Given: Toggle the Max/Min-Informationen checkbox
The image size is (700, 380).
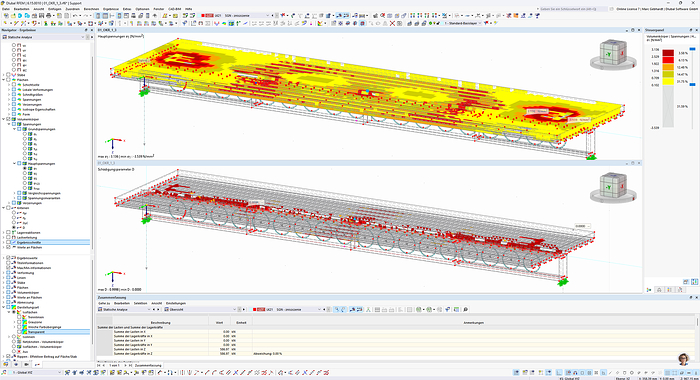Looking at the screenshot, I should tap(8, 268).
